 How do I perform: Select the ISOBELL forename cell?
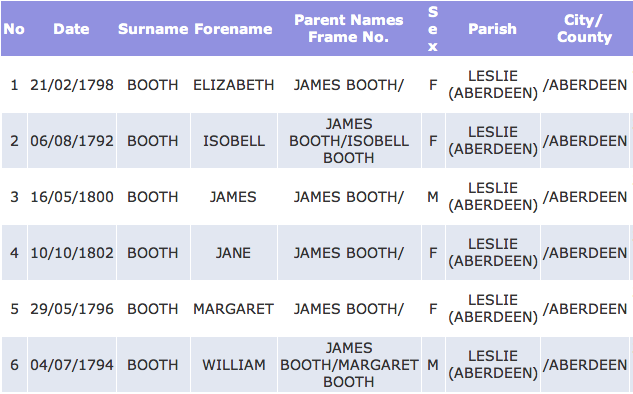point(234,141)
